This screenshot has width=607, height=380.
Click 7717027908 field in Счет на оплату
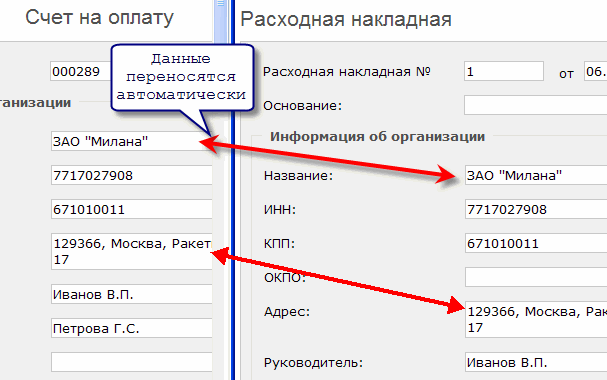132,175
